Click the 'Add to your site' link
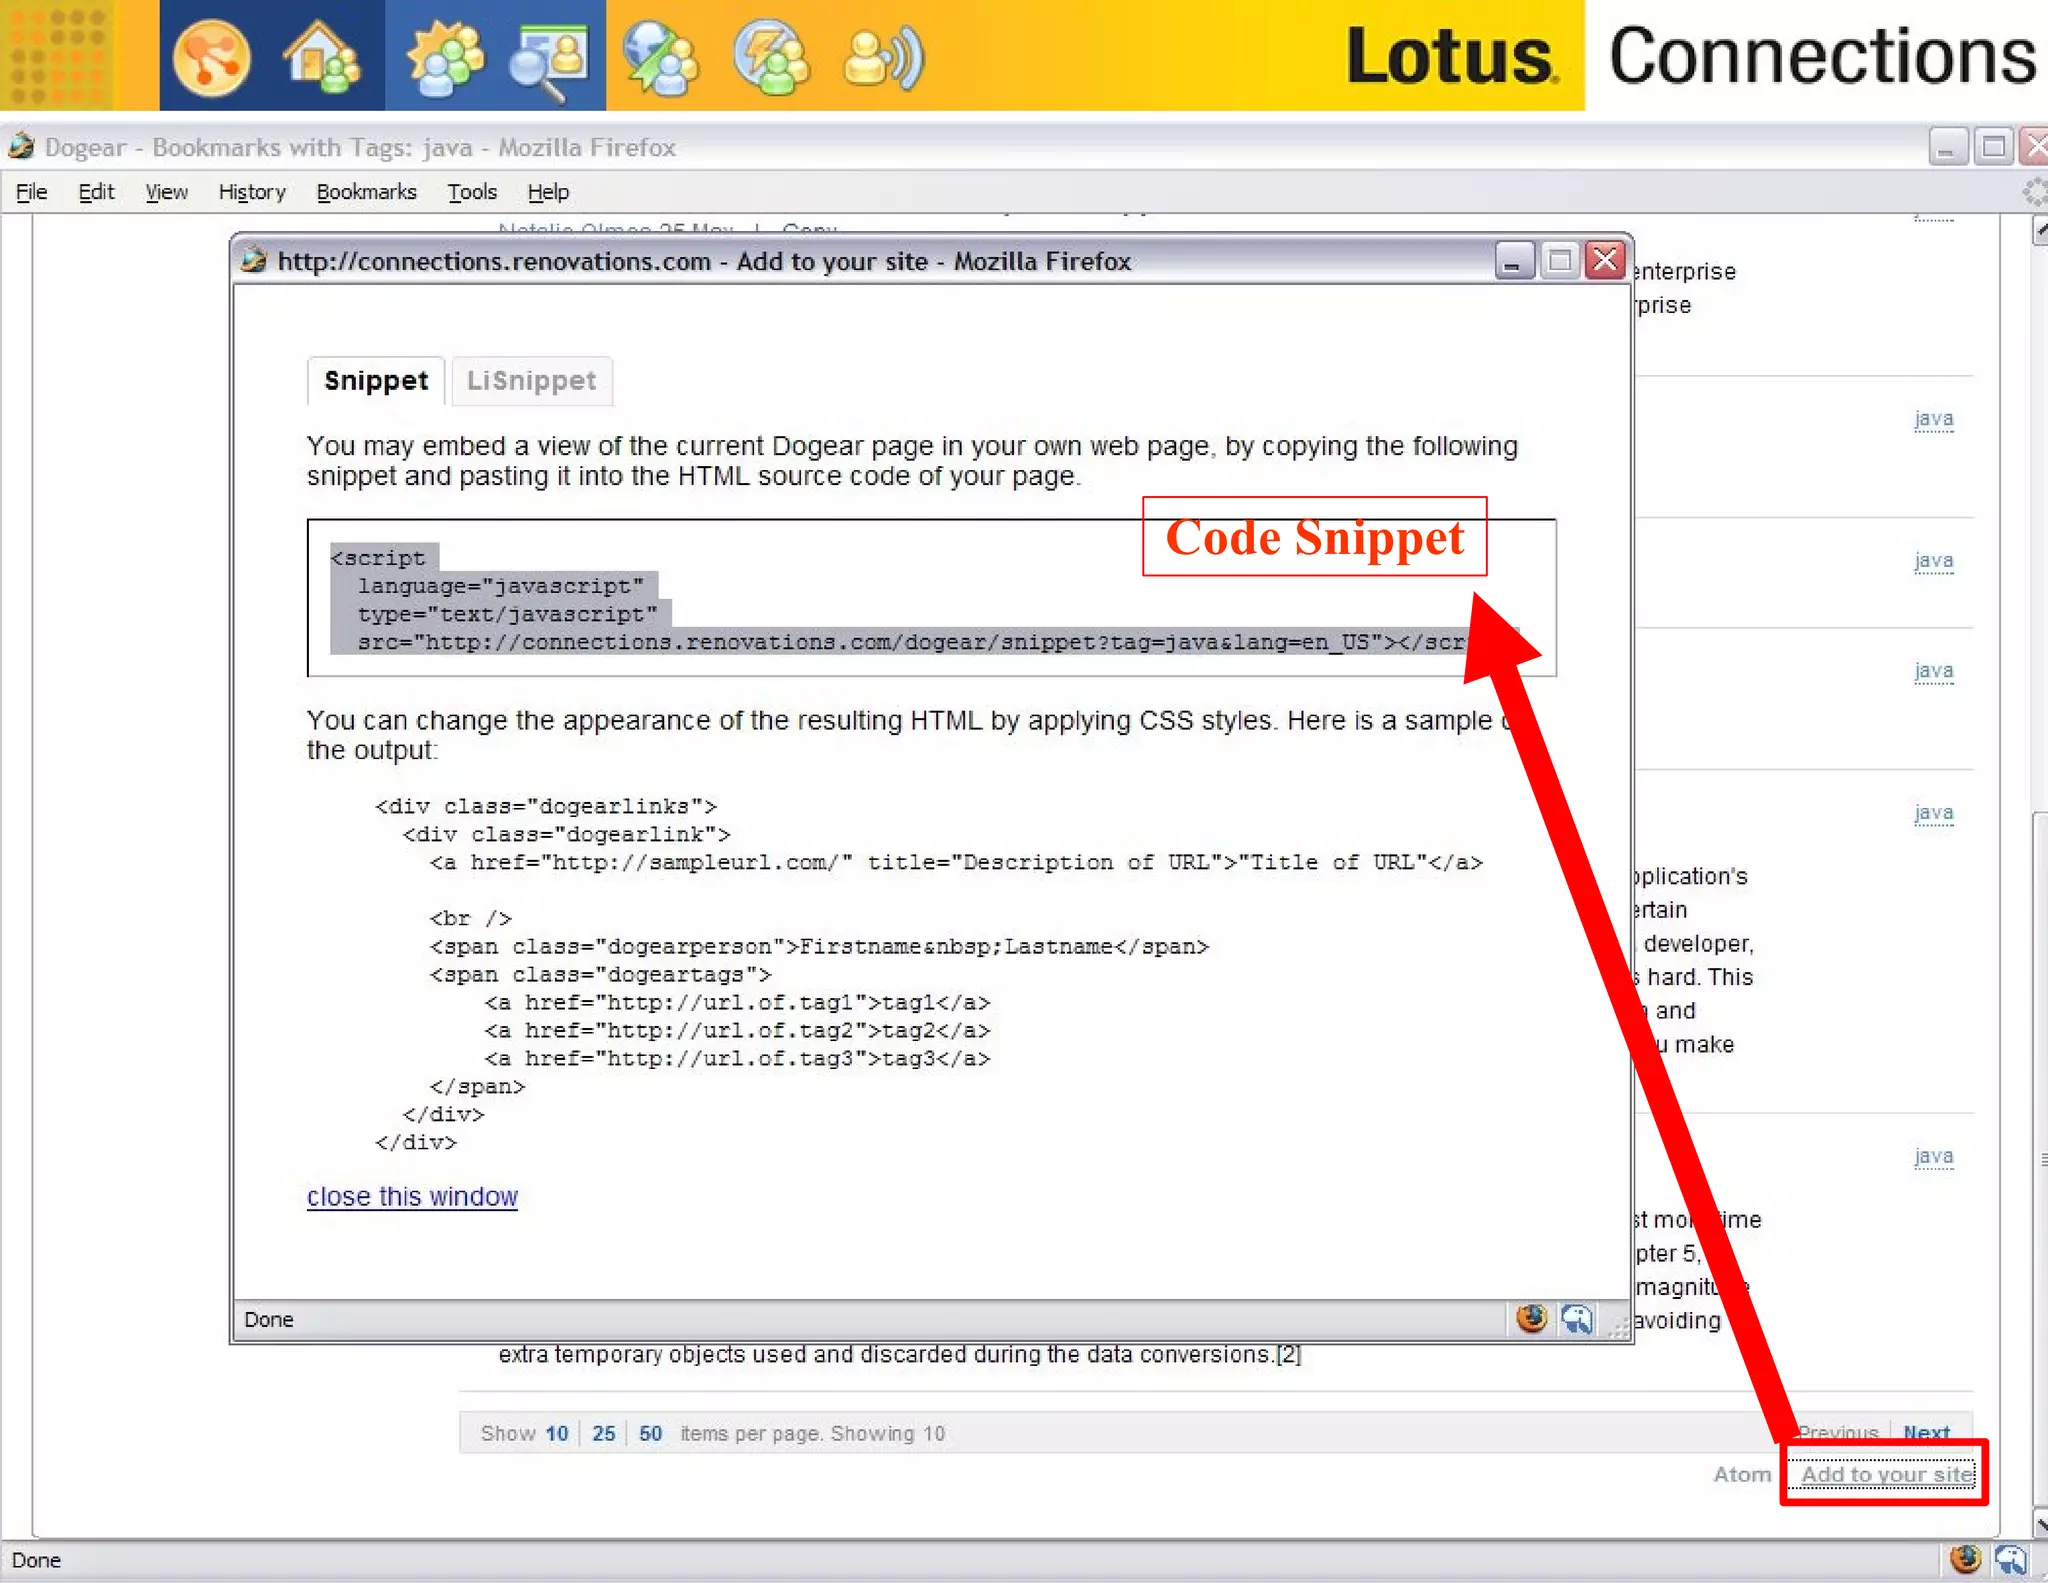The height and width of the screenshot is (1583, 2048). click(x=1886, y=1474)
